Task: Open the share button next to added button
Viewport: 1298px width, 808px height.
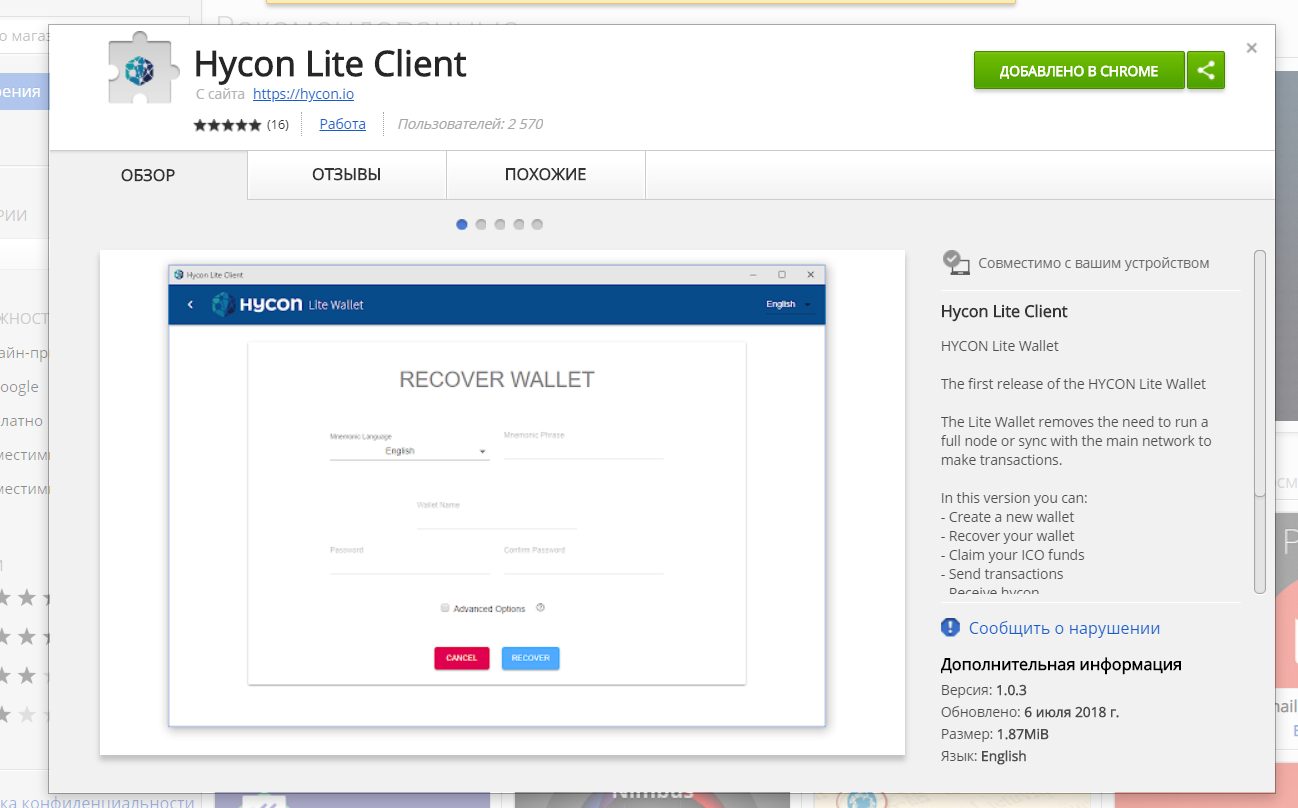Action: 1206,71
